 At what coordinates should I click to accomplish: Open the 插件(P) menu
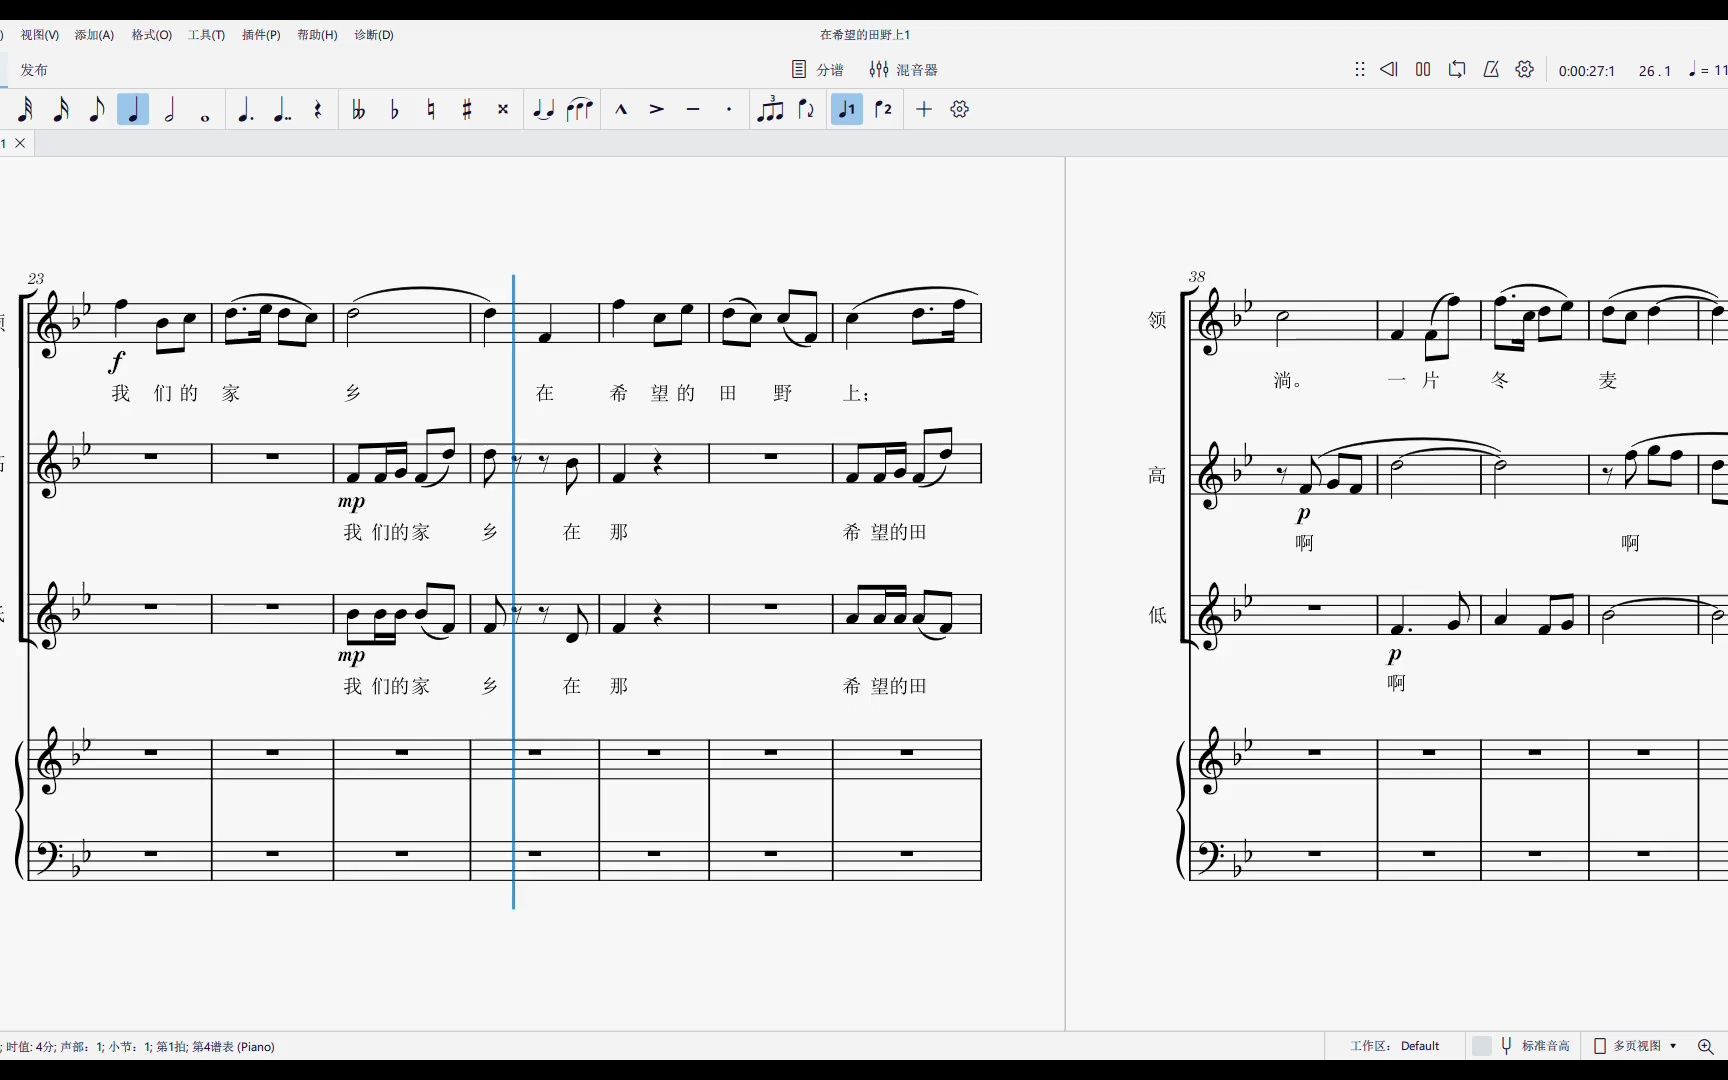coord(261,35)
